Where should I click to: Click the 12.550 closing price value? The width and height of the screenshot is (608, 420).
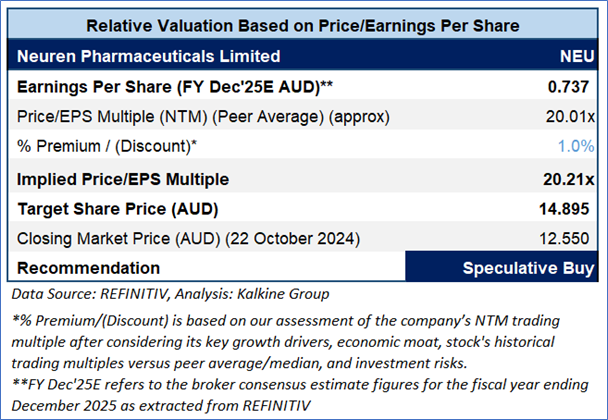click(566, 240)
